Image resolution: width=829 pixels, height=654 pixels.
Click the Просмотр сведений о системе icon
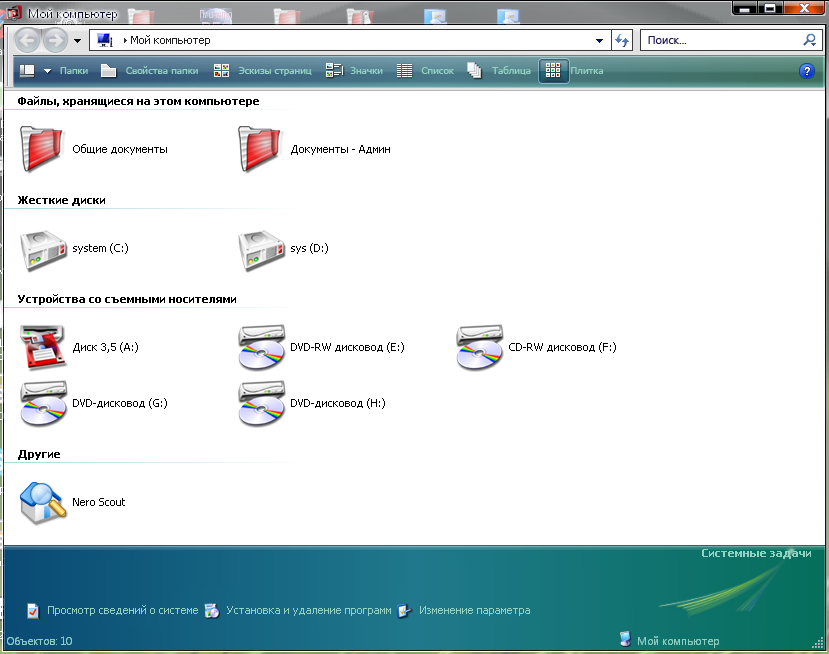(x=33, y=611)
